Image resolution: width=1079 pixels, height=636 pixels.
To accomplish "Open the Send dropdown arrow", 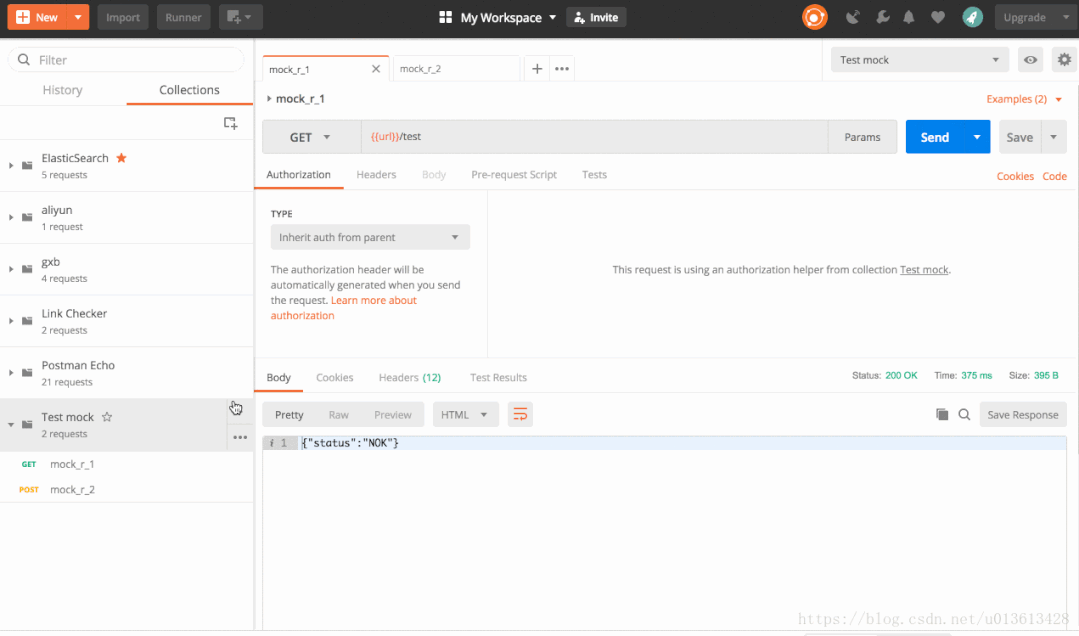I will (976, 137).
